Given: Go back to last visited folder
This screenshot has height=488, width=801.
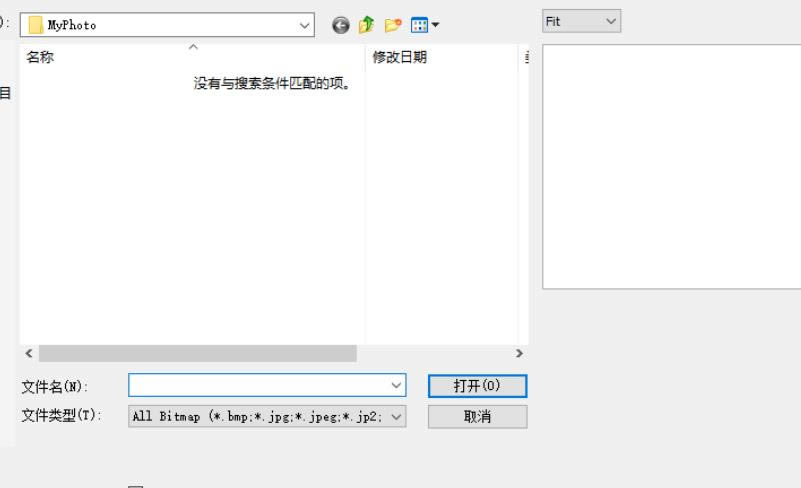Looking at the screenshot, I should tap(341, 25).
